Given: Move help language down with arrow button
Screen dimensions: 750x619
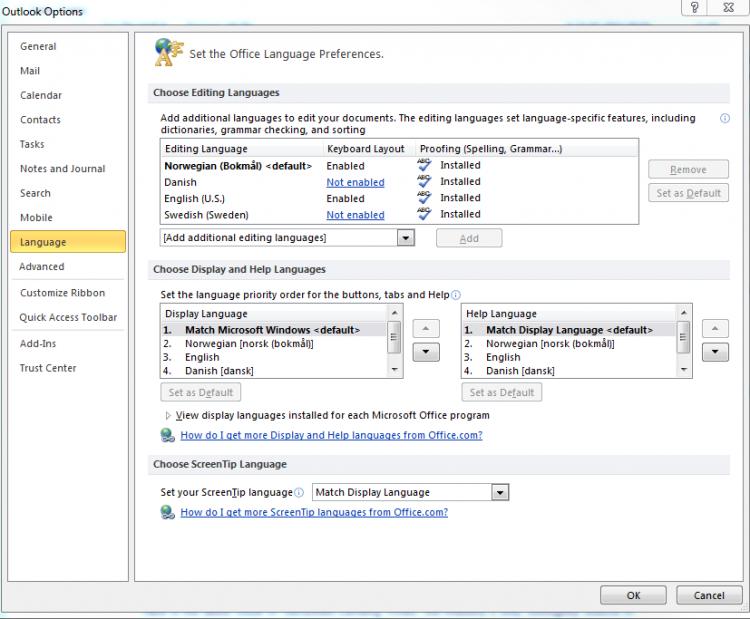Looking at the screenshot, I should point(715,352).
